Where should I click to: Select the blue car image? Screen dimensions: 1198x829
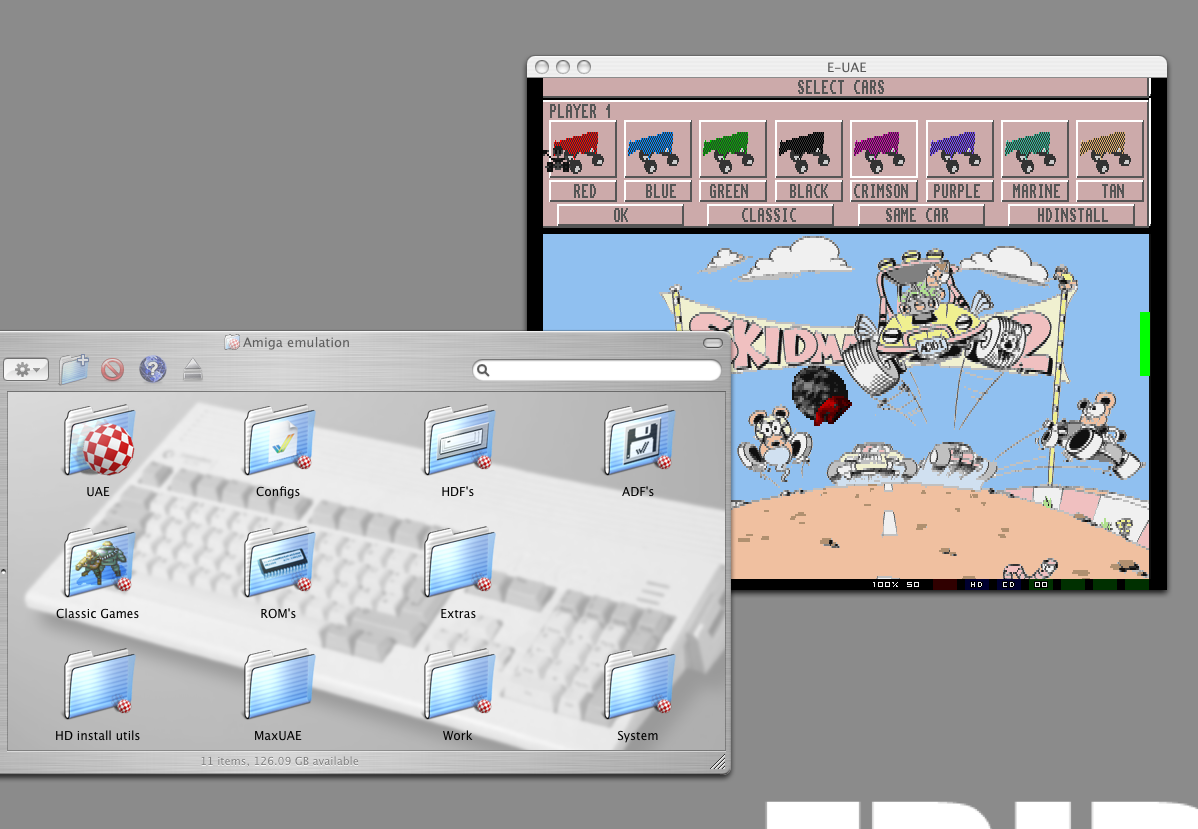657,150
